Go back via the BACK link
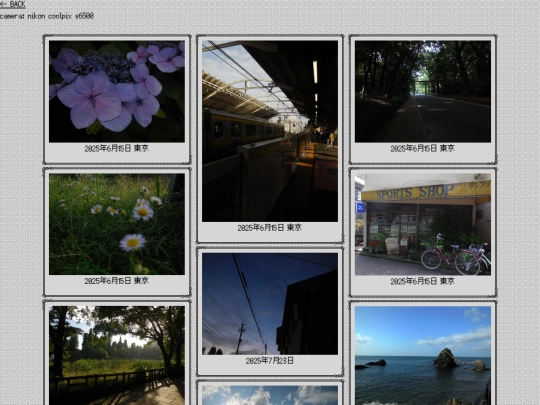This screenshot has width=540, height=405. pos(13,4)
